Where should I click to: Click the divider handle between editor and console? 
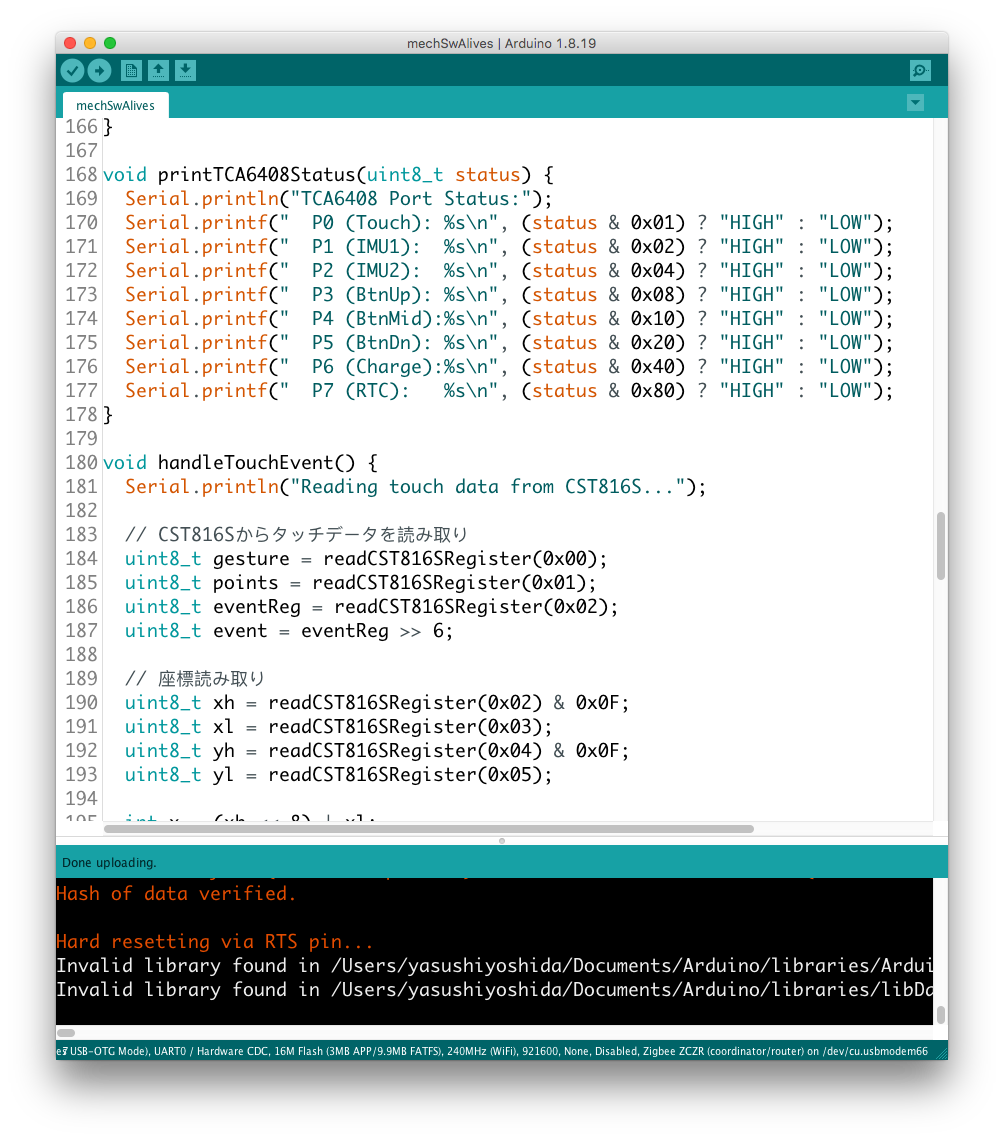pos(501,841)
